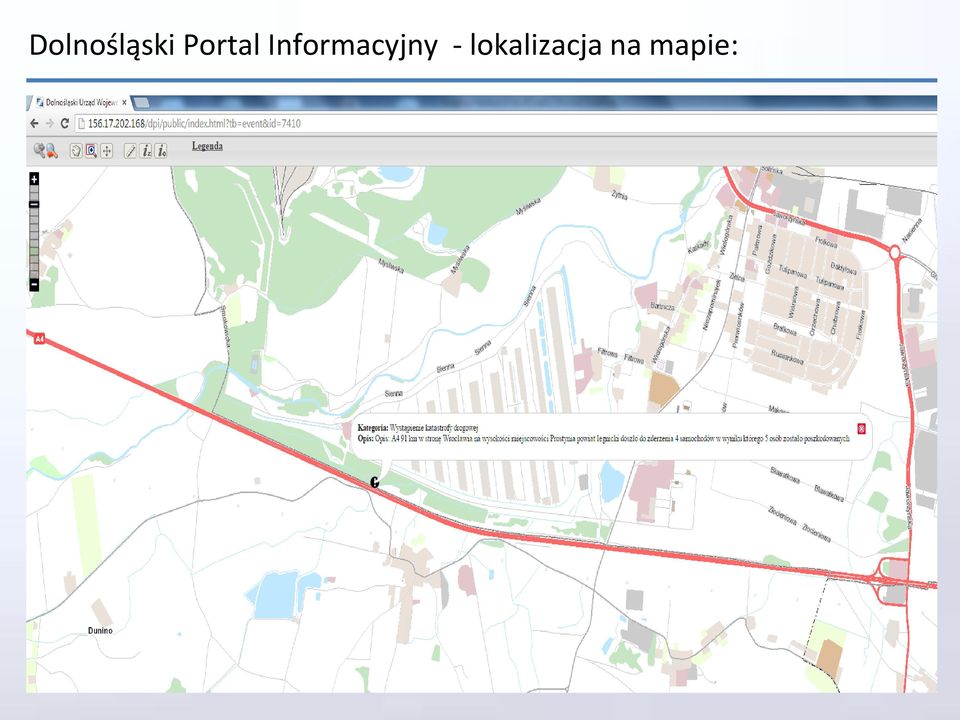This screenshot has width=960, height=720.
Task: Click the 'Bartnicza' street label
Action: [662, 306]
